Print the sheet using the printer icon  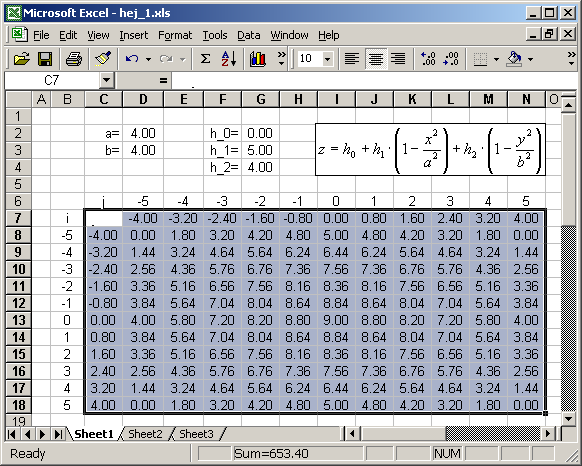click(x=73, y=59)
